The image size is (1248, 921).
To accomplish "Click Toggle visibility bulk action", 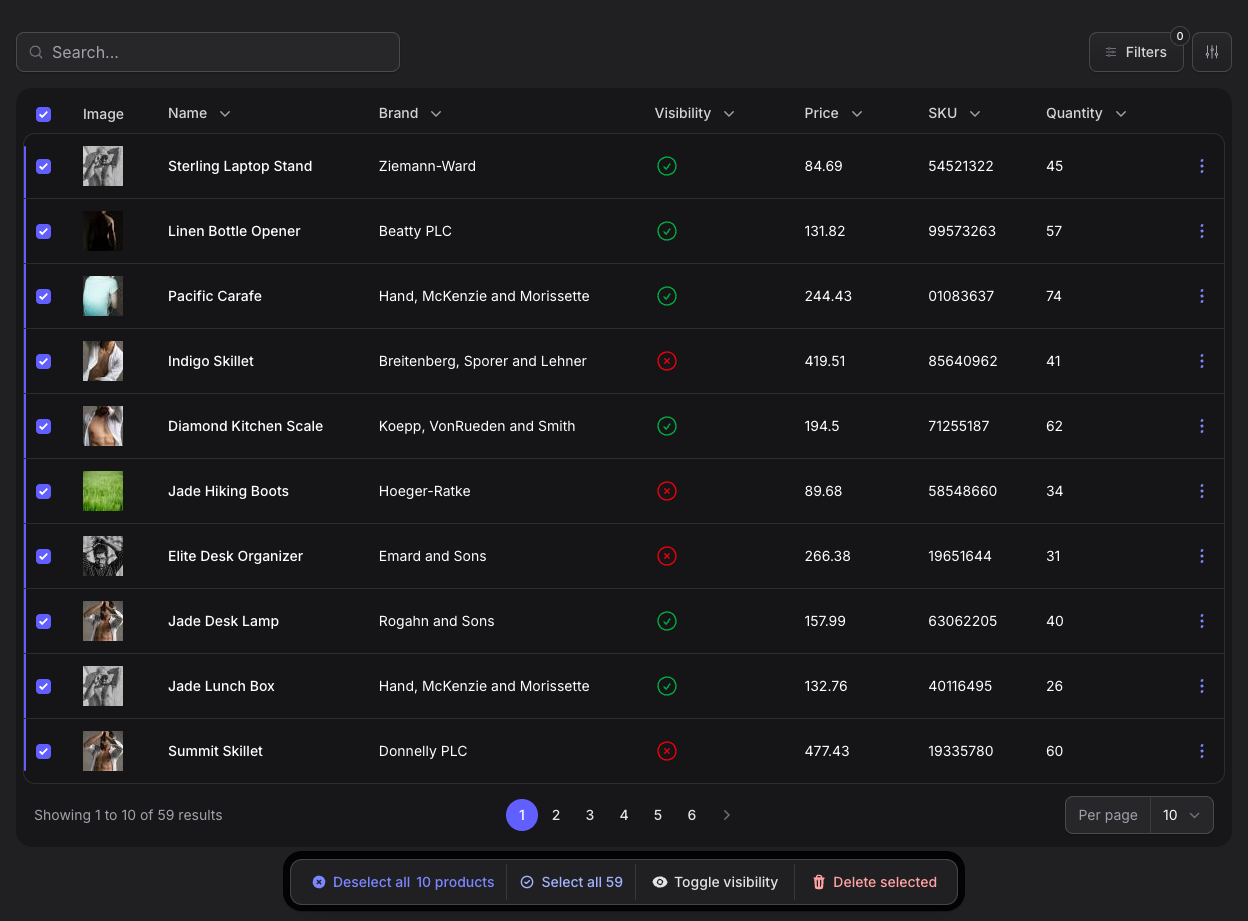I will point(715,882).
